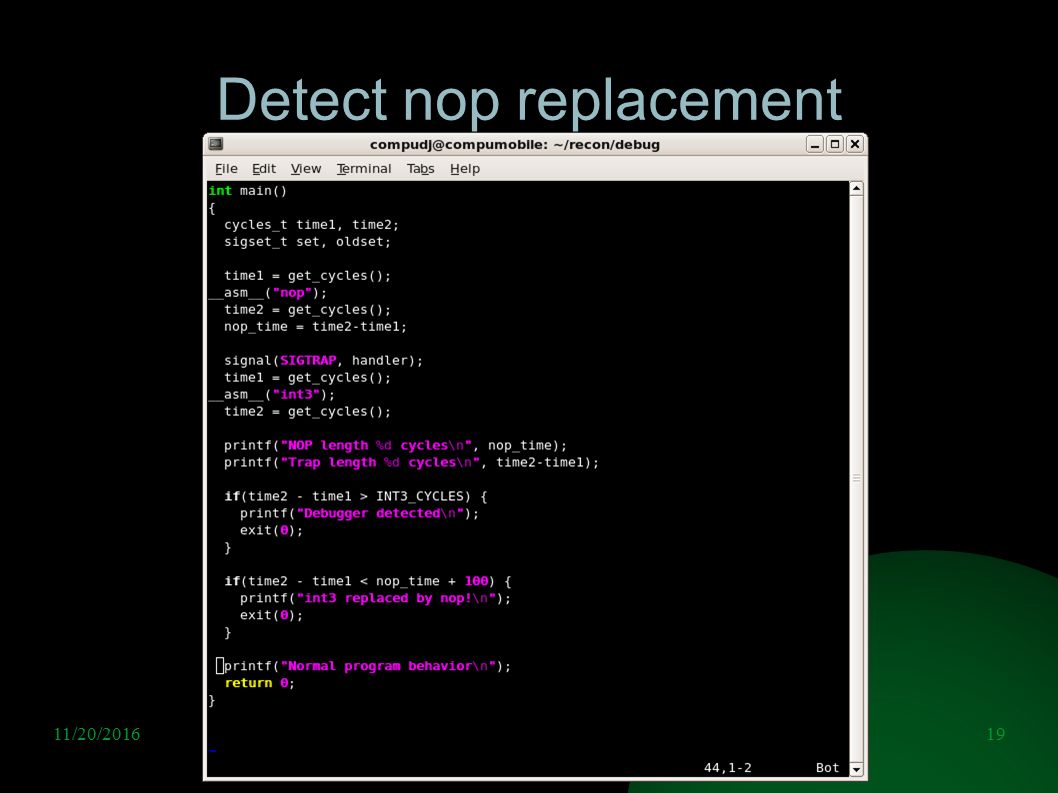1058x793 pixels.
Task: Click the INT3_CYCLES if condition line
Action: (x=356, y=496)
